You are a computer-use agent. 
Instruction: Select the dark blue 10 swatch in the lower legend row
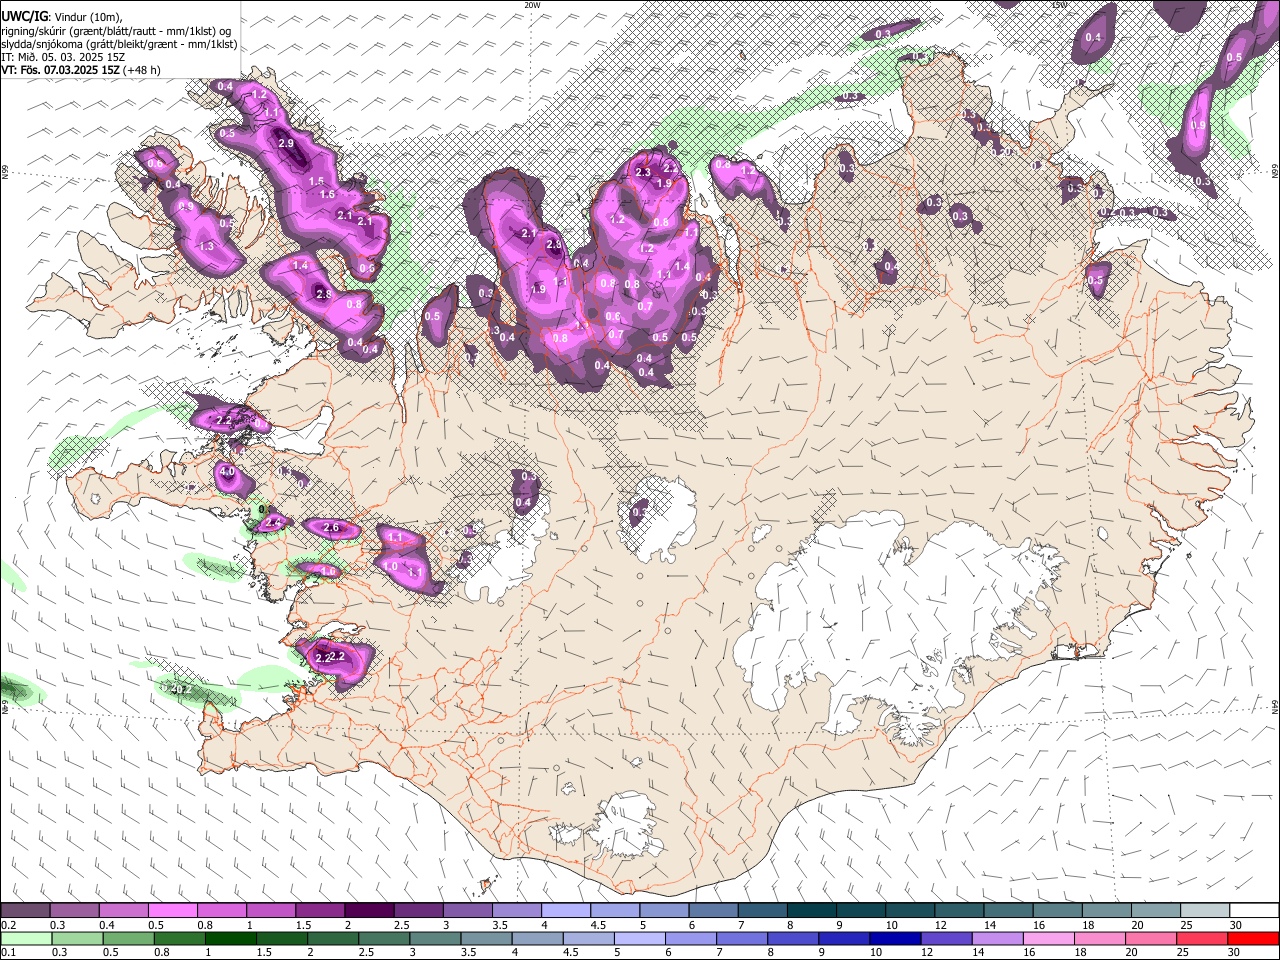(895, 939)
